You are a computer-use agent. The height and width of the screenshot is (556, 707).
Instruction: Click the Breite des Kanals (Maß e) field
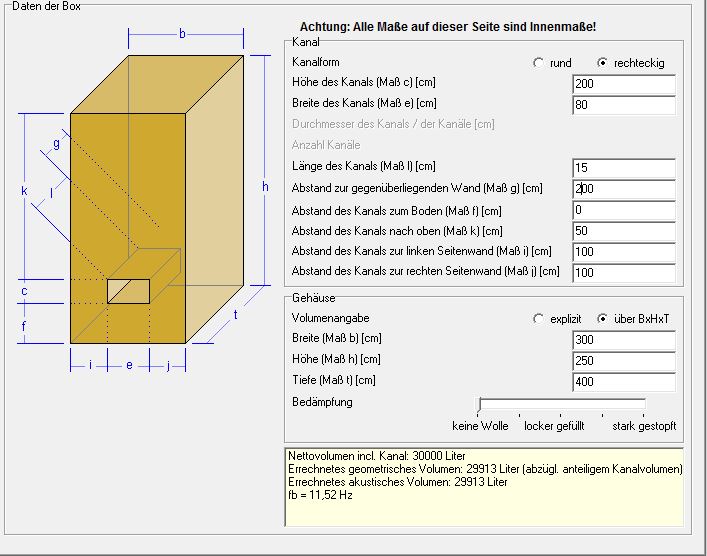[x=624, y=104]
